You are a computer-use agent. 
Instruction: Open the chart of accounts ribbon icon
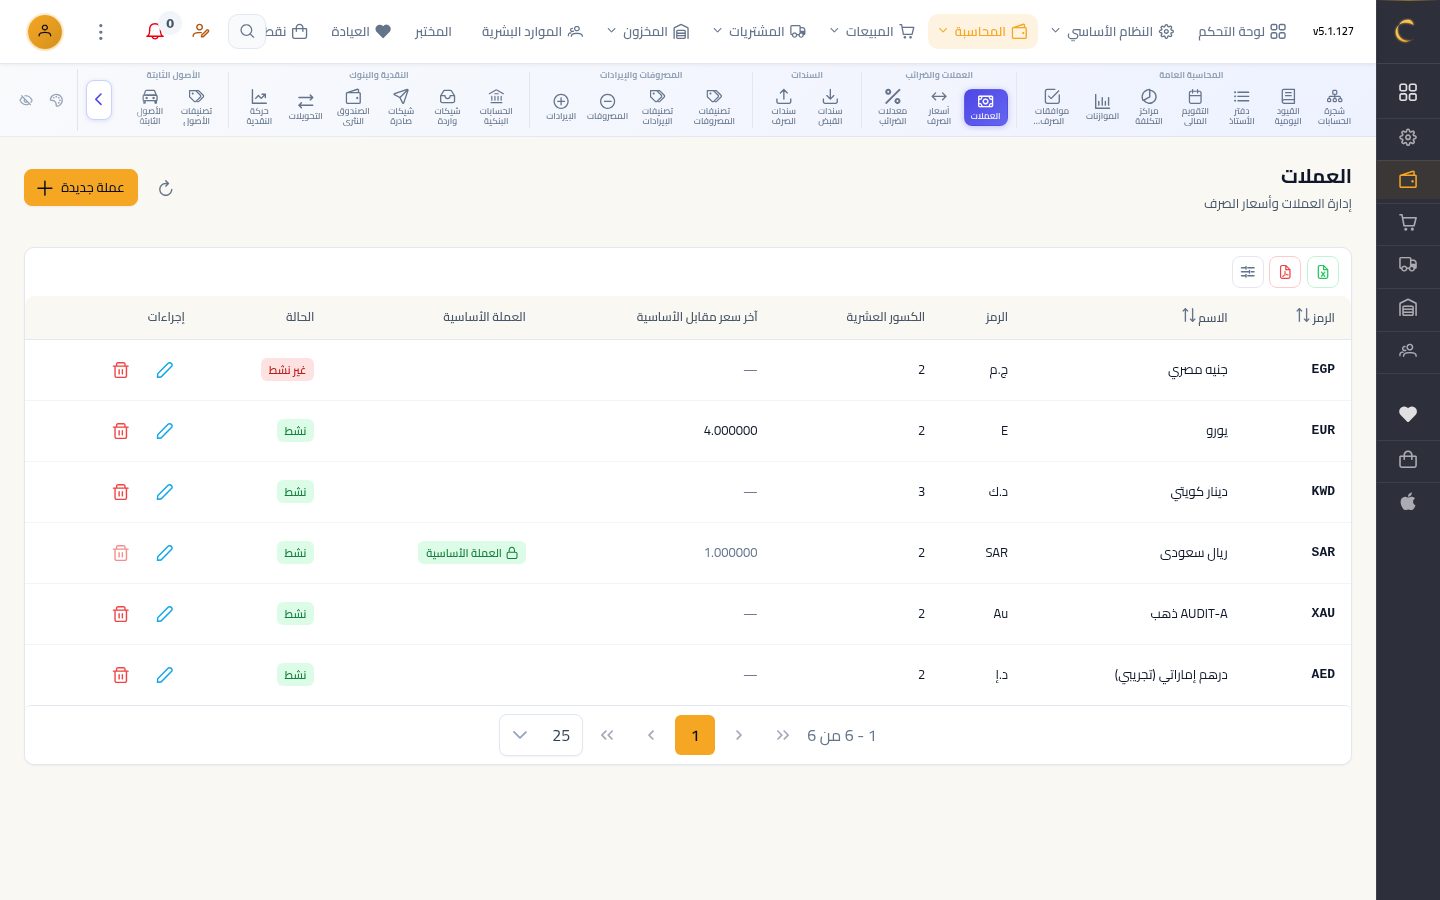tap(1334, 106)
